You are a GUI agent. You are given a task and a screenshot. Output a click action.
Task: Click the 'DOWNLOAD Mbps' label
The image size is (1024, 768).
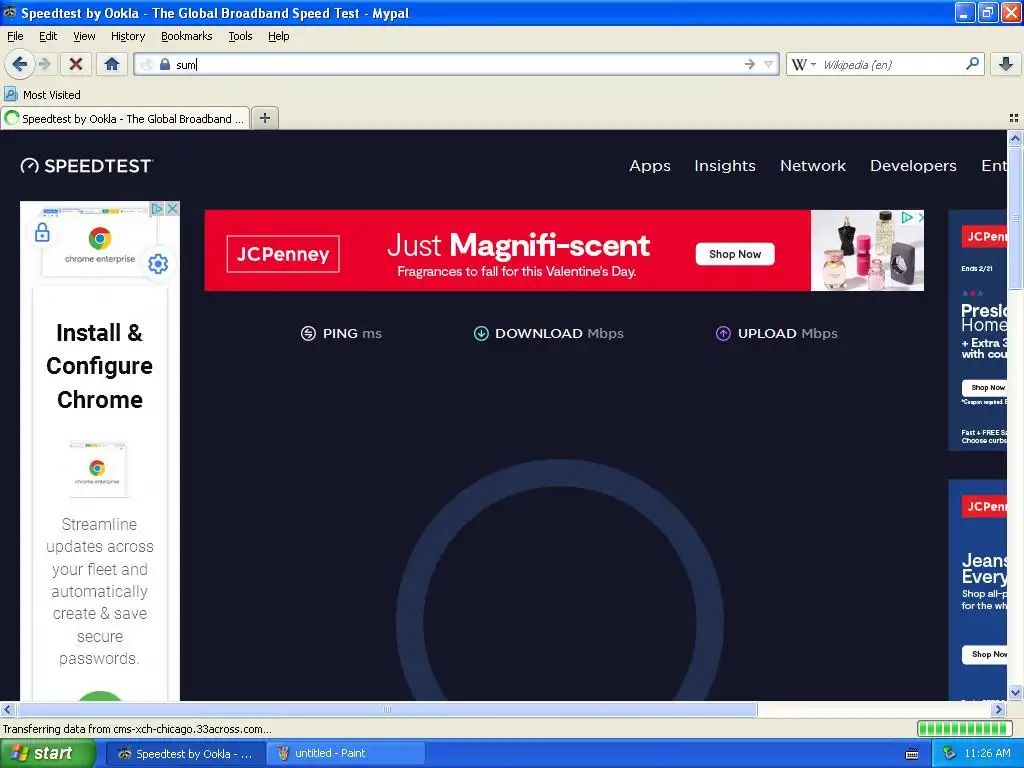click(x=559, y=334)
